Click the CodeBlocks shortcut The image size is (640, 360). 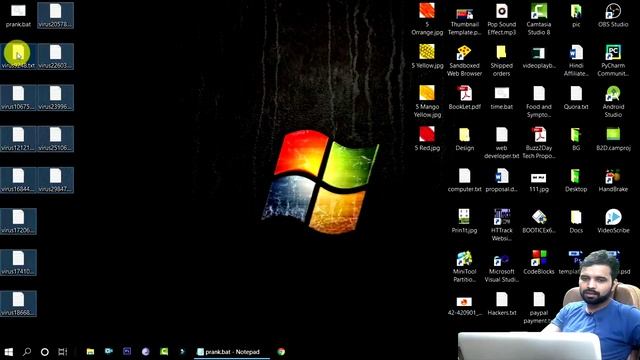[x=539, y=263]
